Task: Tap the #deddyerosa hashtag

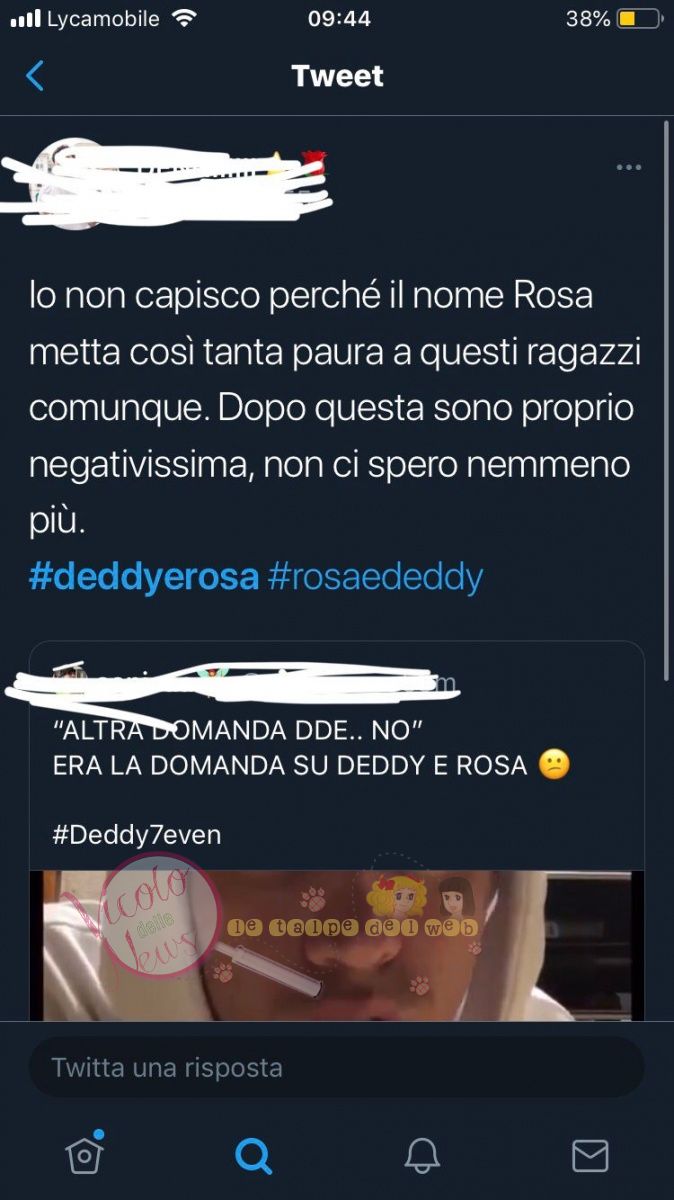Action: click(144, 577)
